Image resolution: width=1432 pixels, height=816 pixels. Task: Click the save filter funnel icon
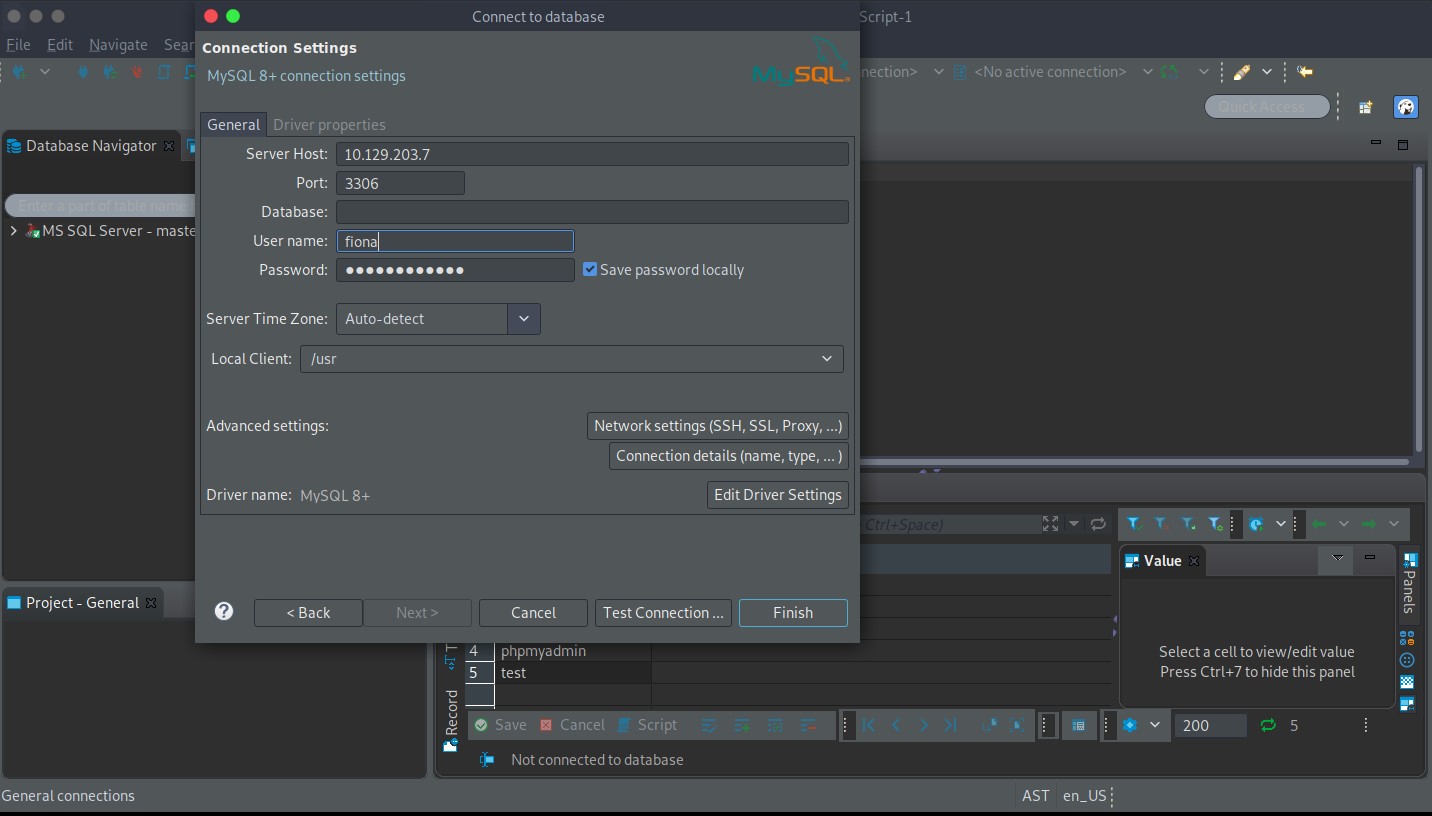(x=1188, y=523)
